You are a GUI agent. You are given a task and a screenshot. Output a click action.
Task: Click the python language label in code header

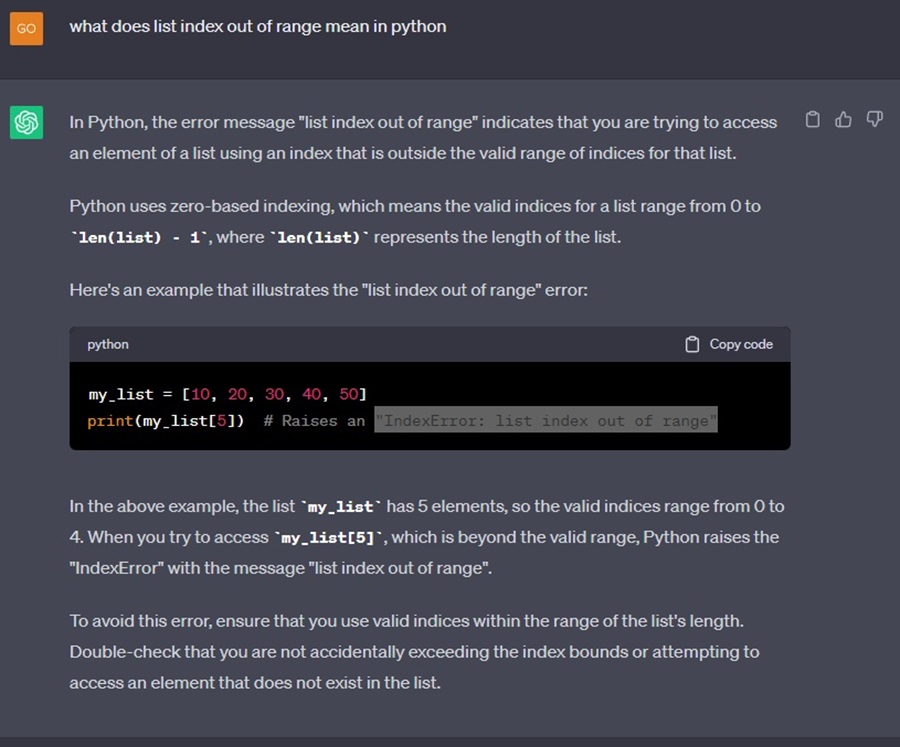coord(108,344)
